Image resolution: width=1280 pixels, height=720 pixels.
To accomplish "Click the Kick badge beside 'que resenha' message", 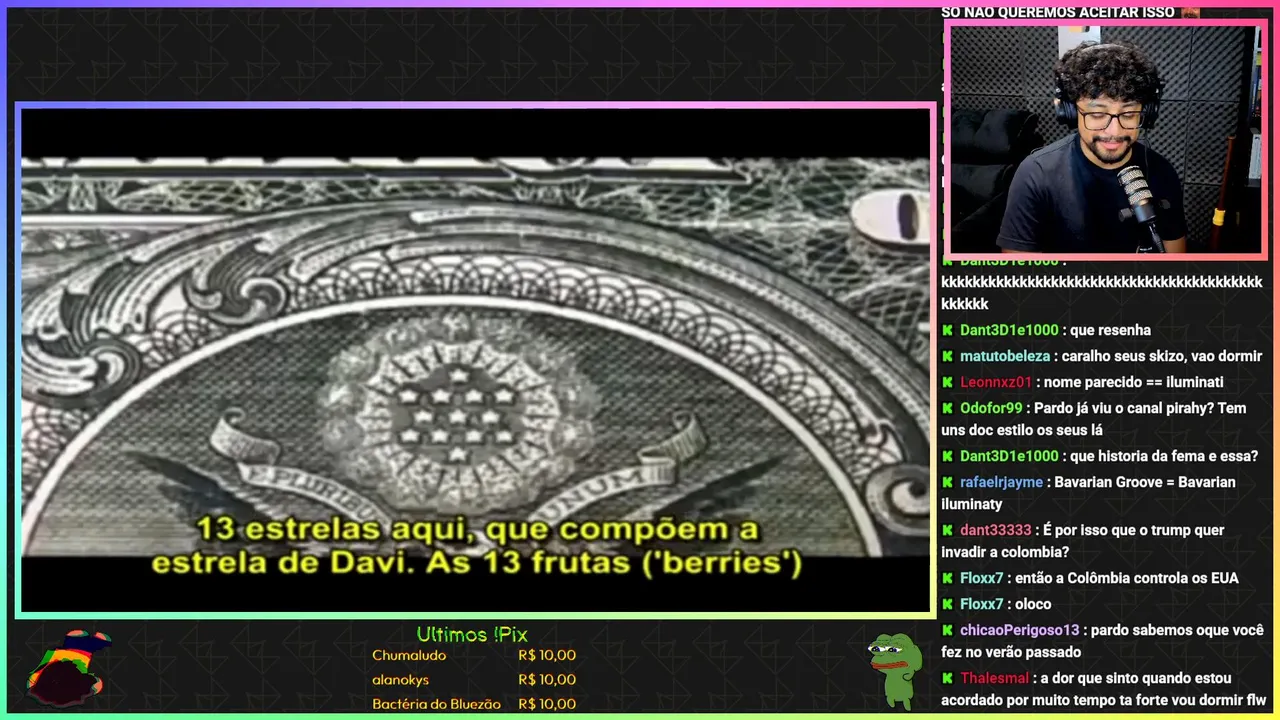I will tap(947, 330).
